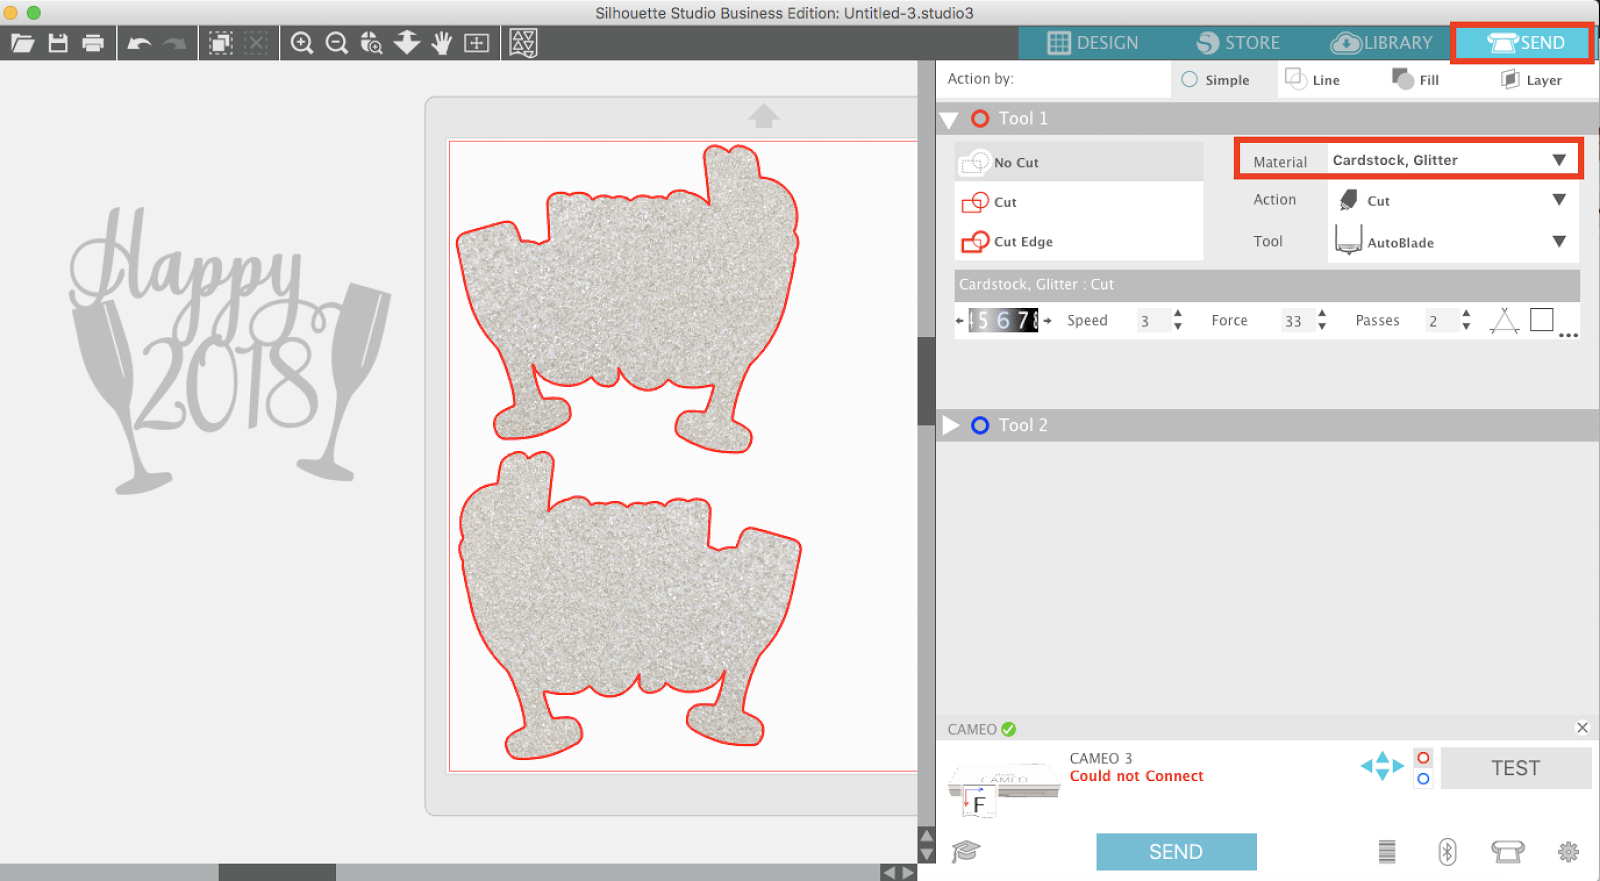
Task: Open the Send panel settings gear
Action: [x=1568, y=851]
